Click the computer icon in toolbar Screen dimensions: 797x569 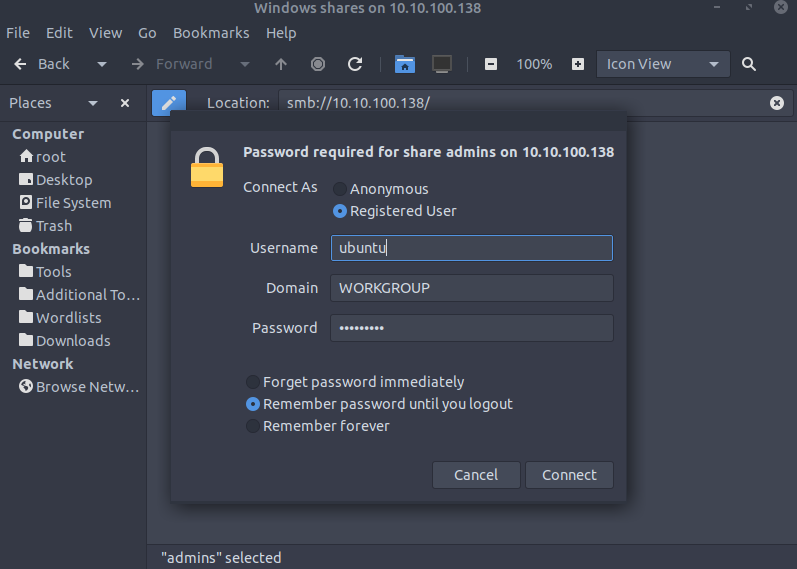442,64
